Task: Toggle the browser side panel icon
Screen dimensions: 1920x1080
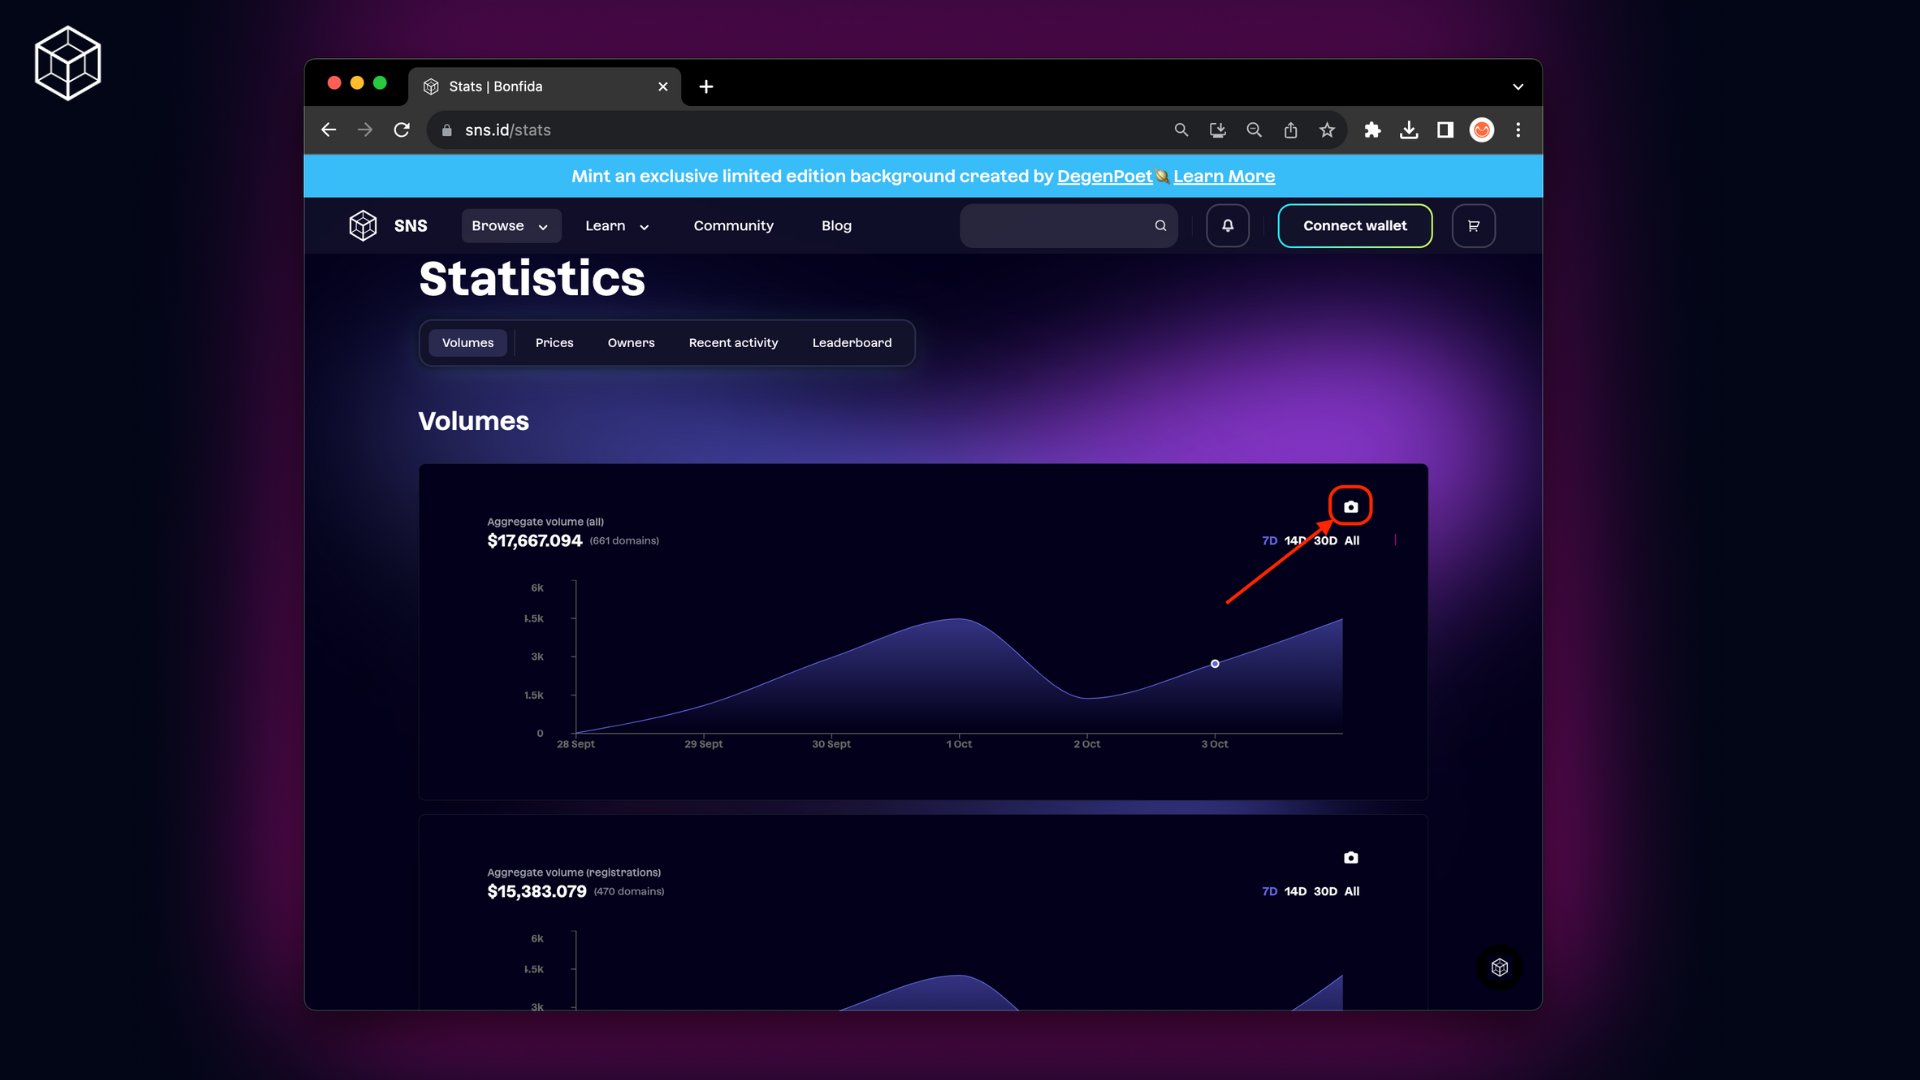Action: pos(1445,130)
